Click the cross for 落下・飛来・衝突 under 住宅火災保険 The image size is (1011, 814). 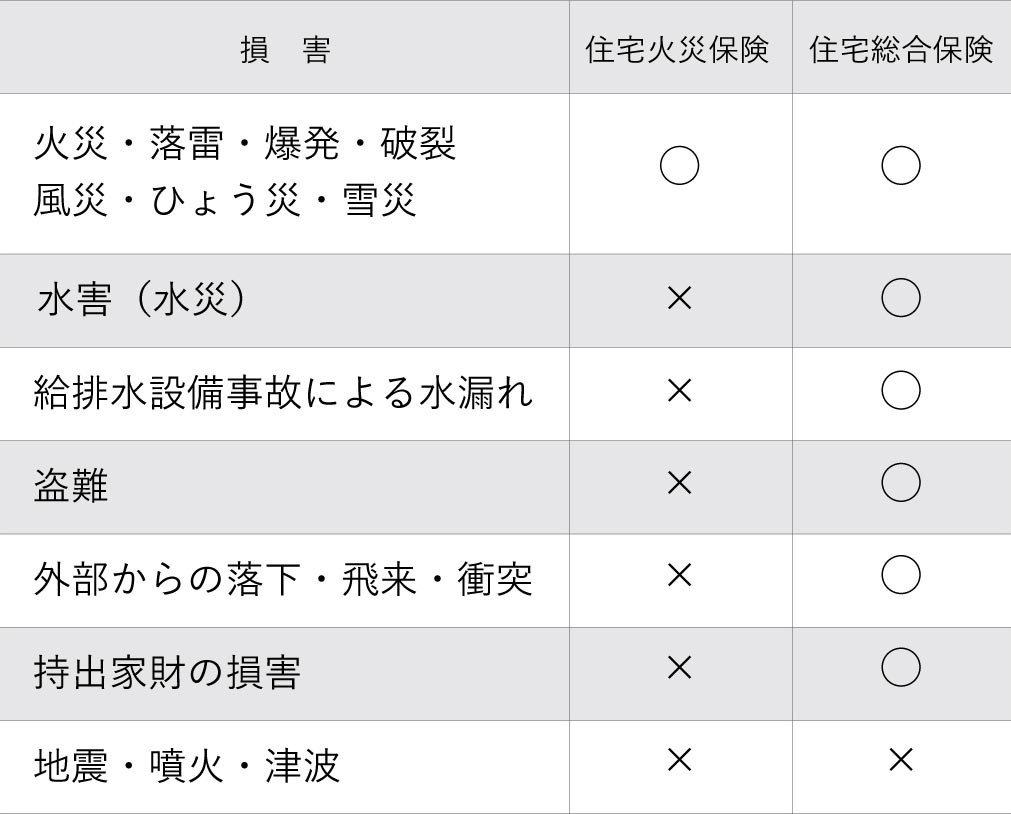coord(680,575)
